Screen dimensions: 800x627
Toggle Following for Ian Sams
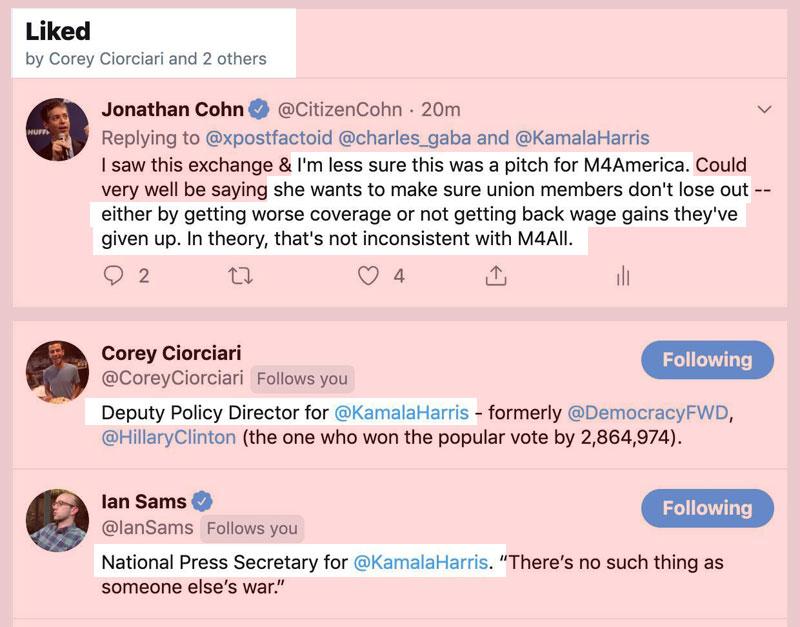[707, 508]
